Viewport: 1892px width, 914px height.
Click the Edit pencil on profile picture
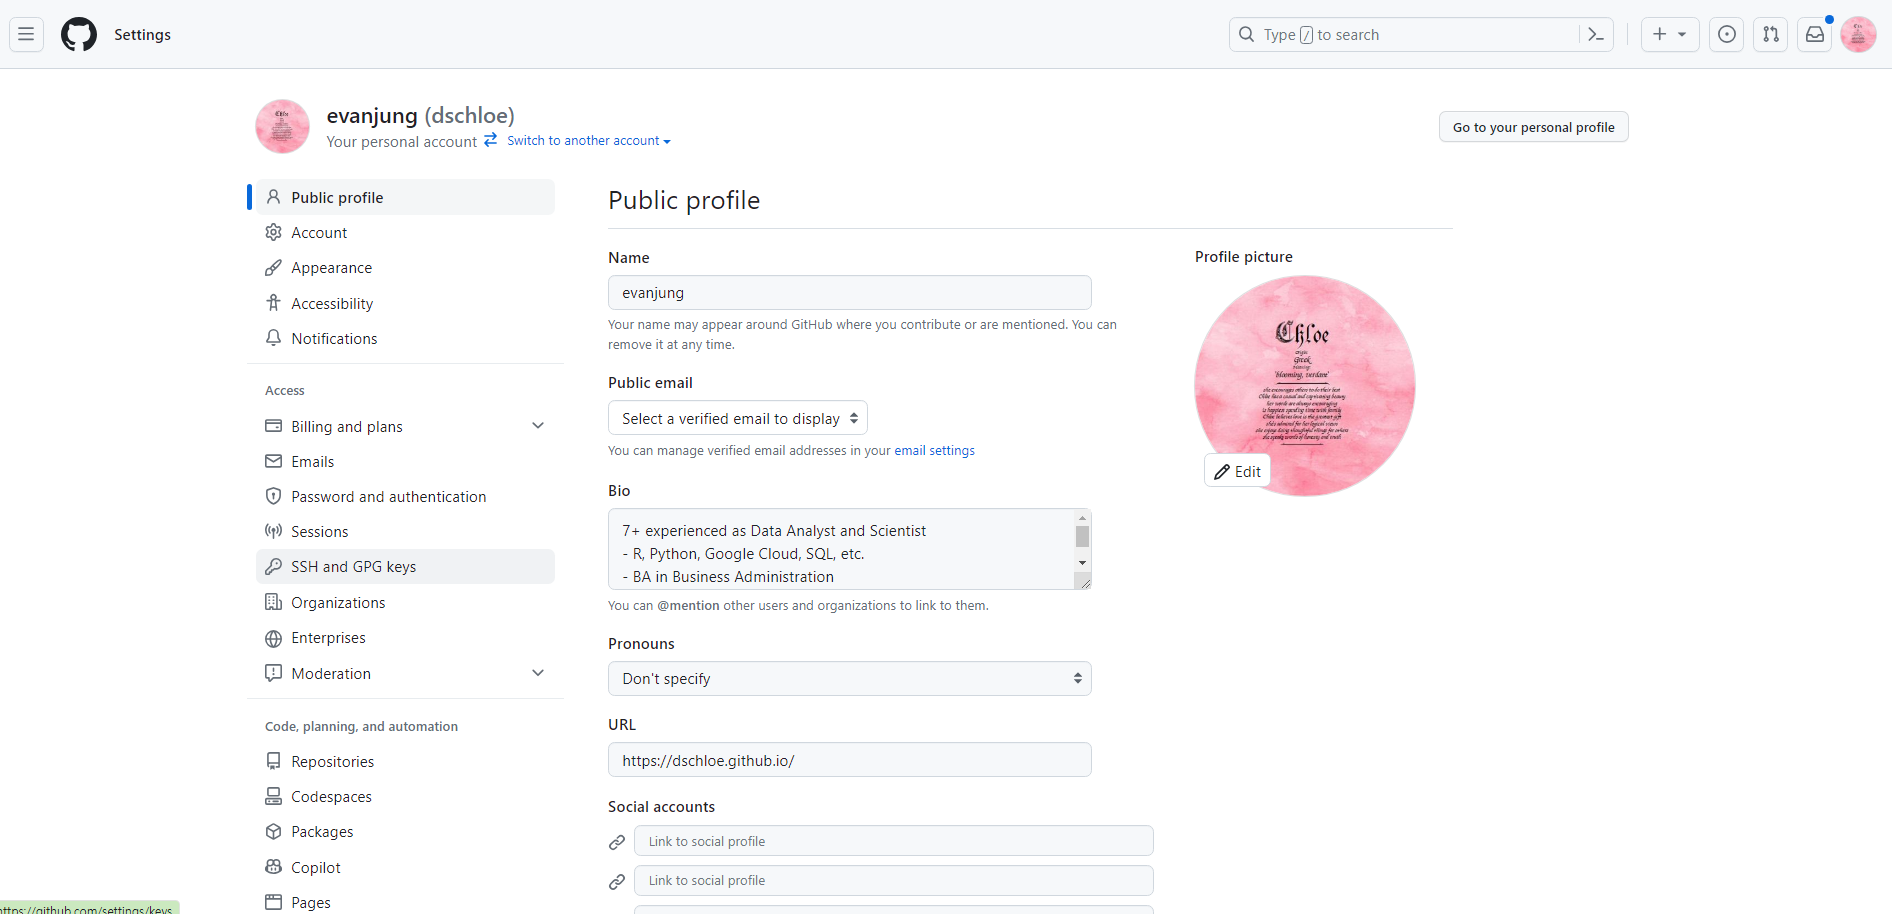(x=1238, y=471)
